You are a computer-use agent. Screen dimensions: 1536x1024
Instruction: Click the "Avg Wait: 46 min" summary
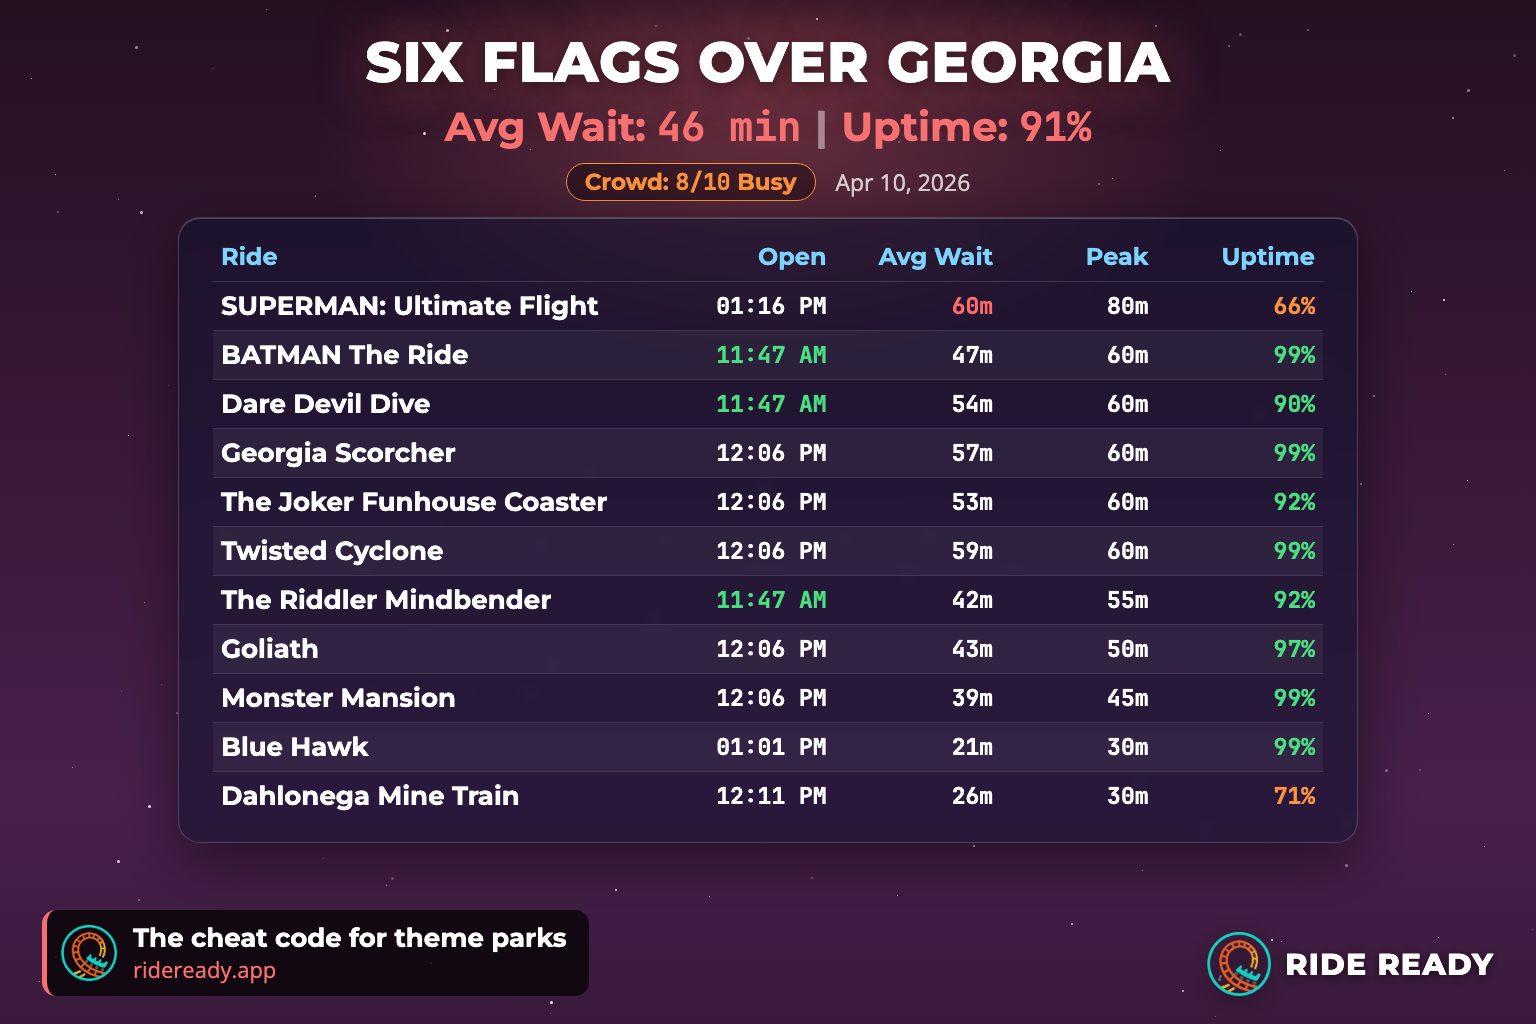(623, 128)
